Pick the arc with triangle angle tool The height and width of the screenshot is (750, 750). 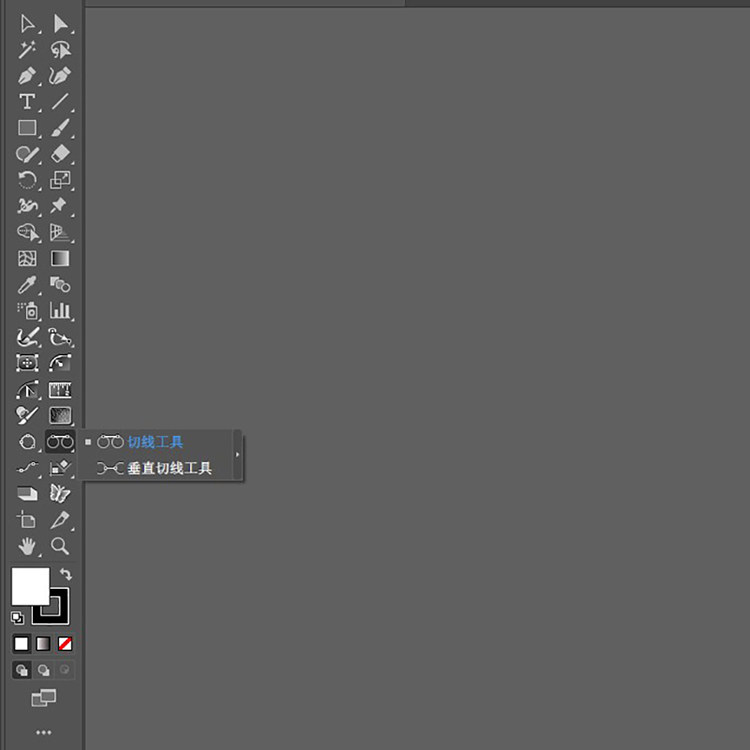click(x=27, y=389)
